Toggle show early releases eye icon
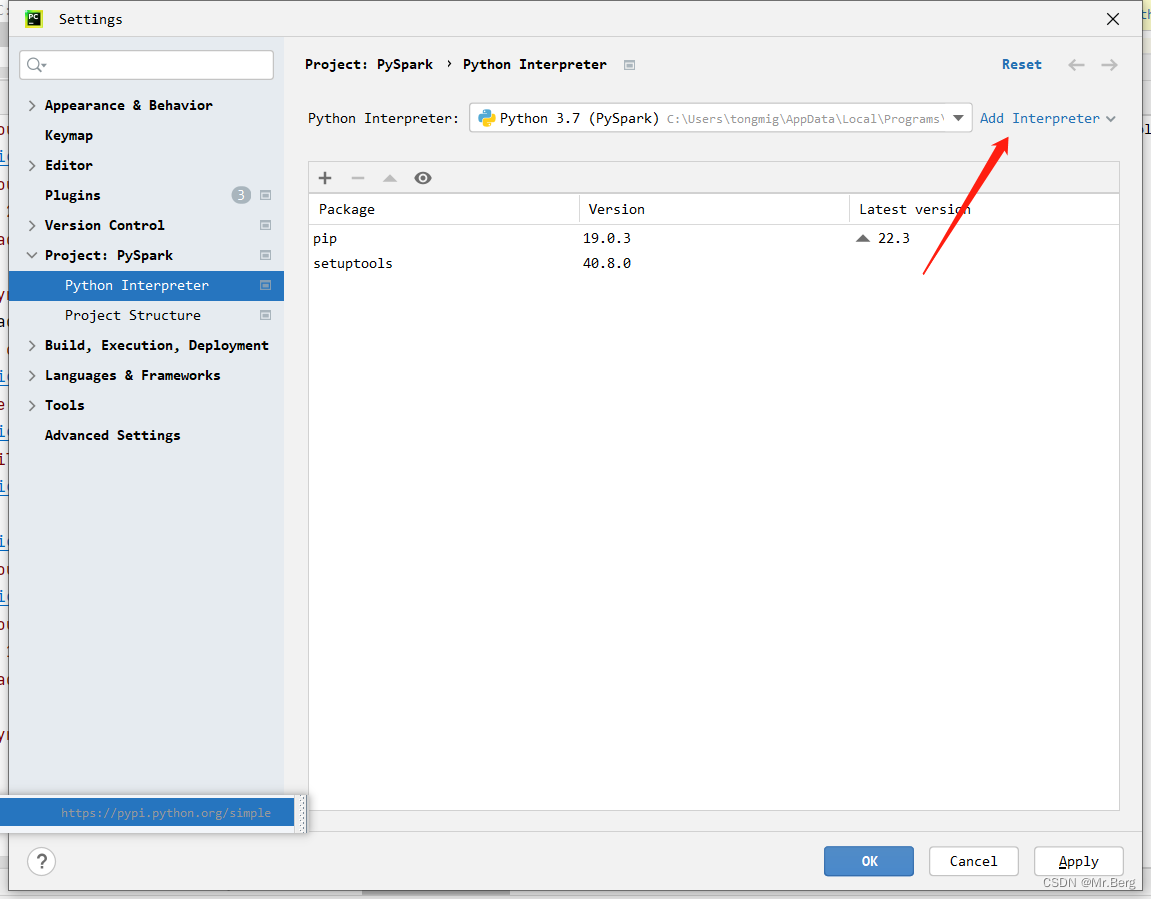 pos(423,178)
